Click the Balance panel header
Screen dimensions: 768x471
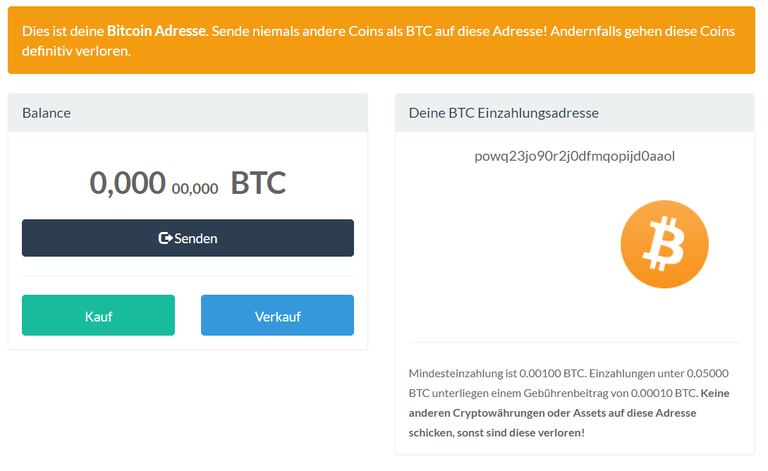point(188,113)
